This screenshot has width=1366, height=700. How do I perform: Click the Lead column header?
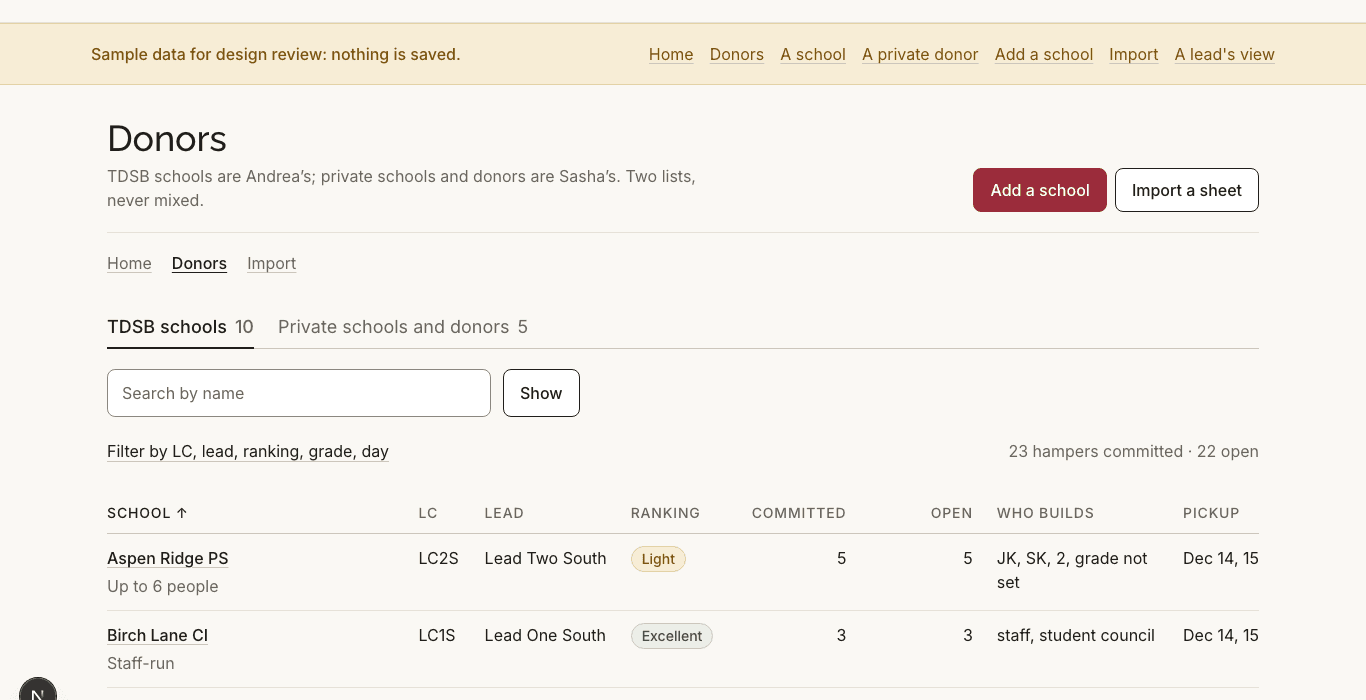tap(504, 513)
